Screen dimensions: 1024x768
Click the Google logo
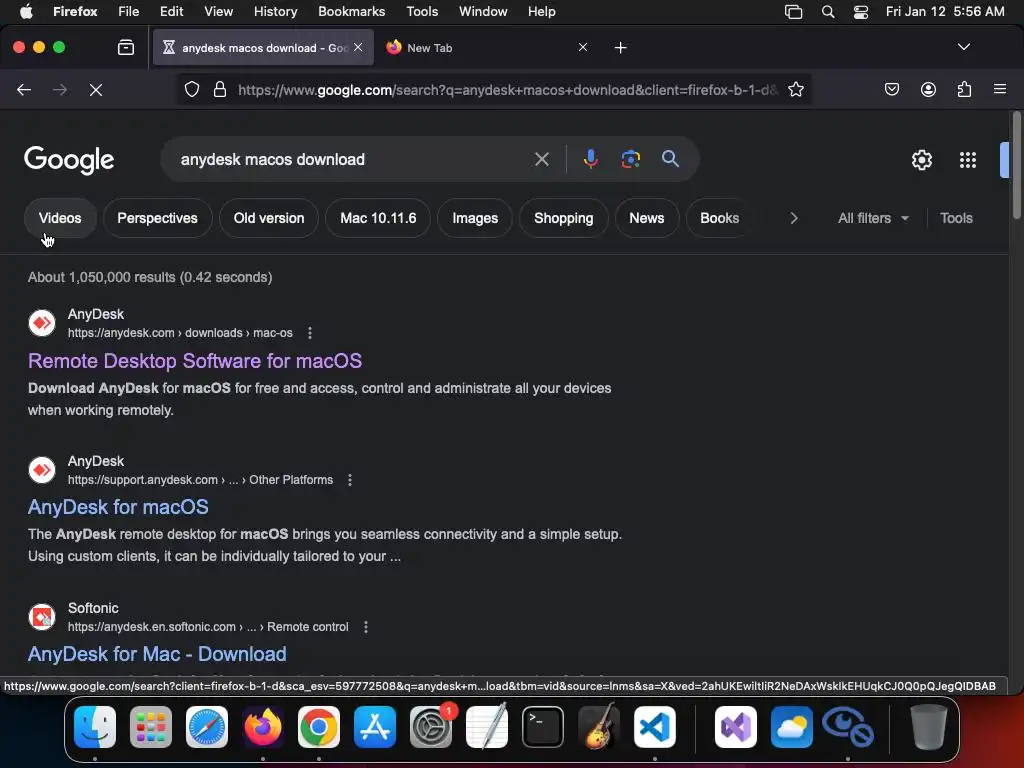(69, 160)
